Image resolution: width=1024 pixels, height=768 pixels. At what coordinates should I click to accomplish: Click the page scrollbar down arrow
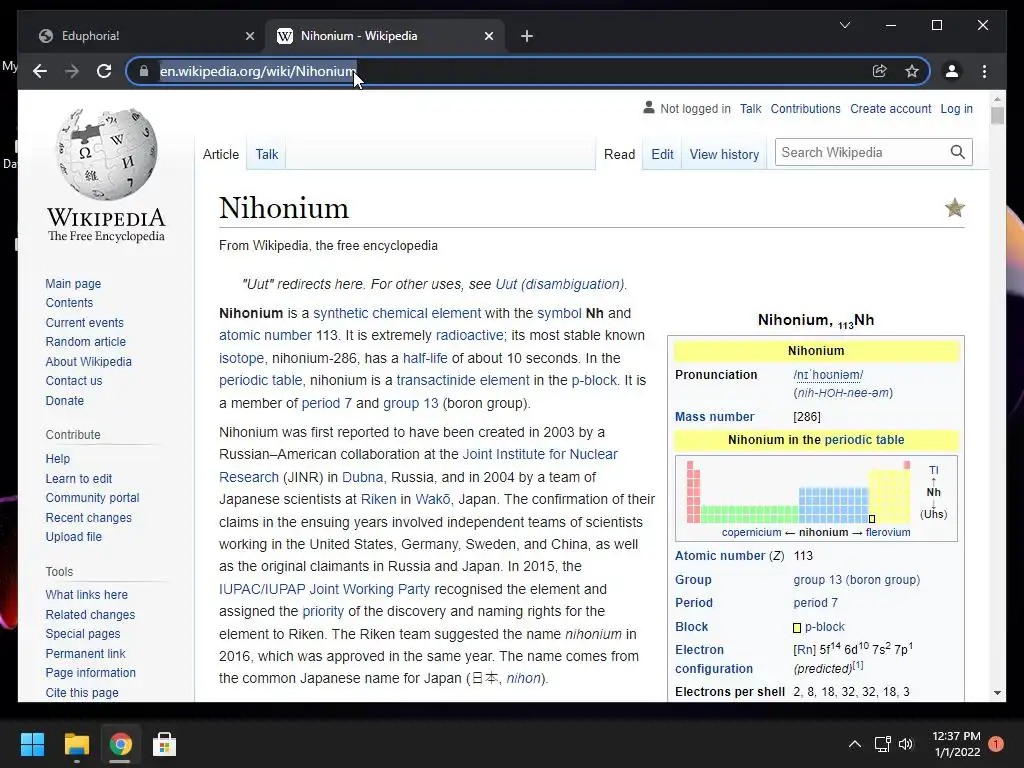click(997, 692)
